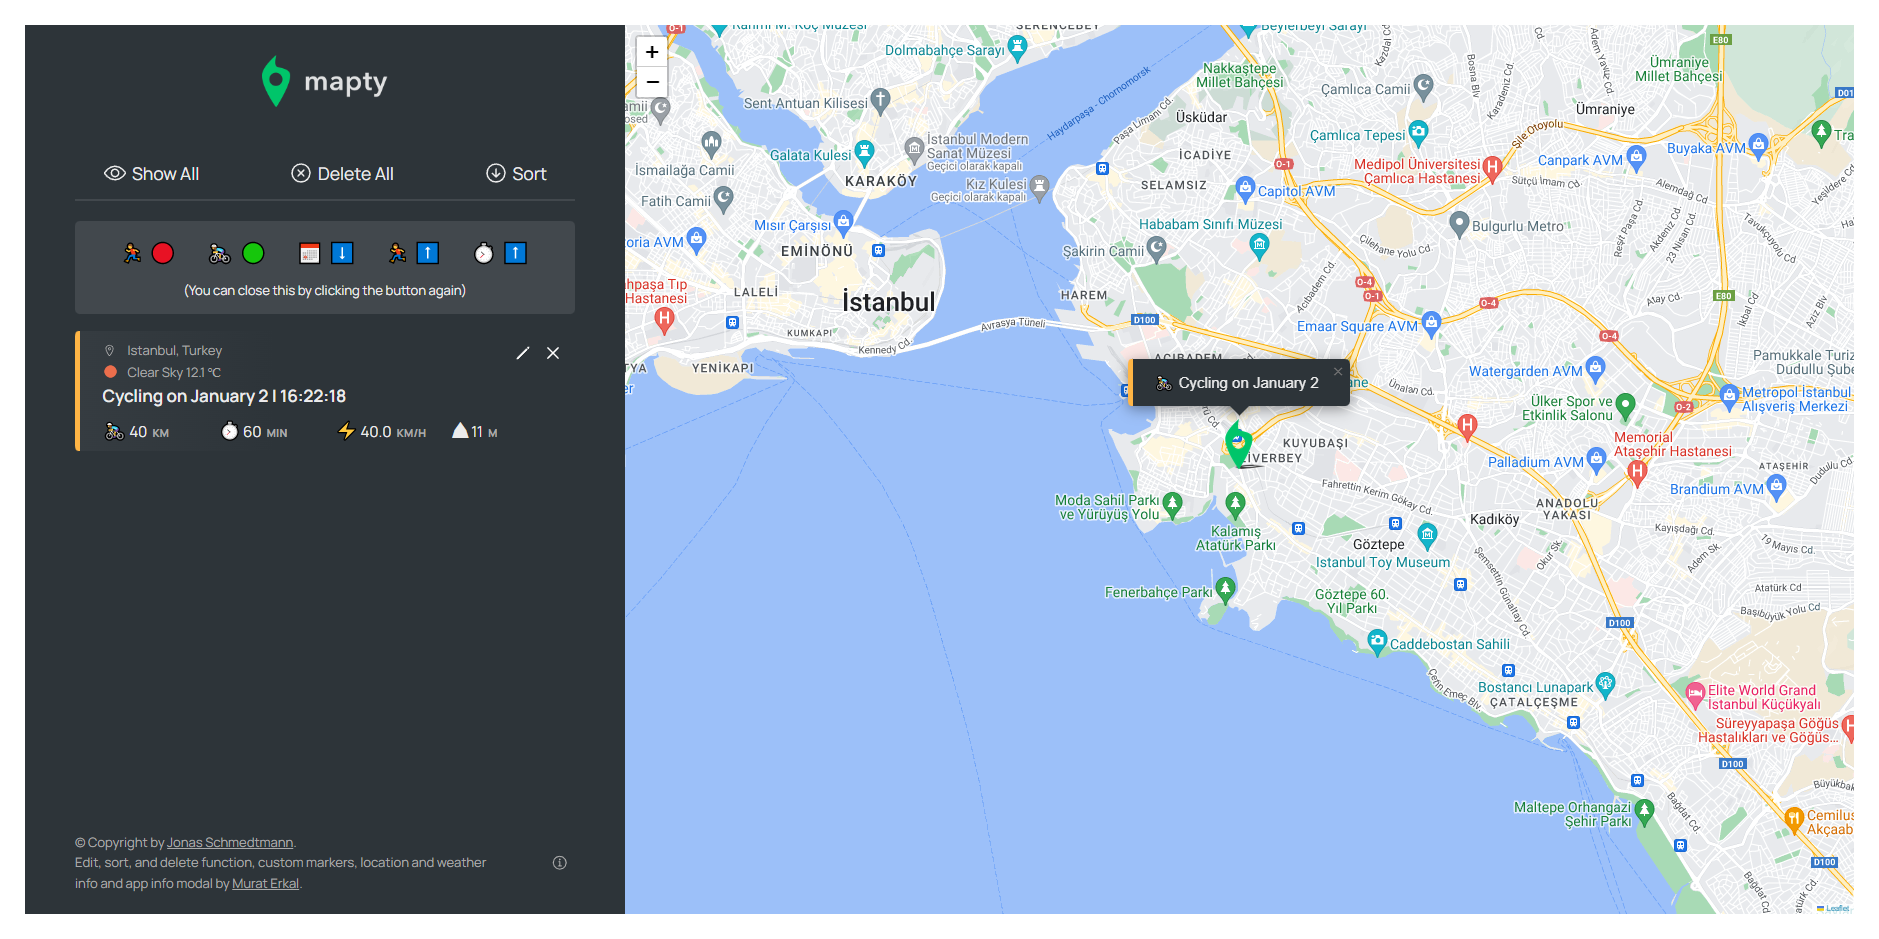This screenshot has width=1879, height=939.
Task: Open the Leaflet attribution link
Action: coord(1837,908)
